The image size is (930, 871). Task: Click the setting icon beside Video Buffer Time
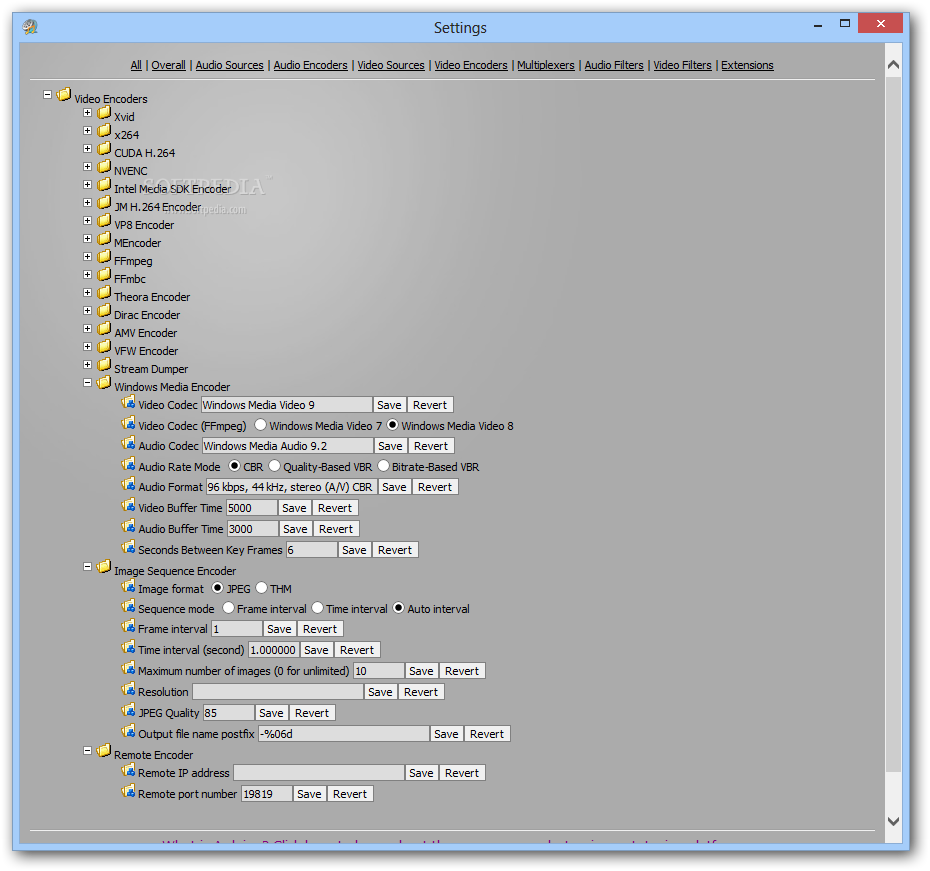click(x=128, y=506)
